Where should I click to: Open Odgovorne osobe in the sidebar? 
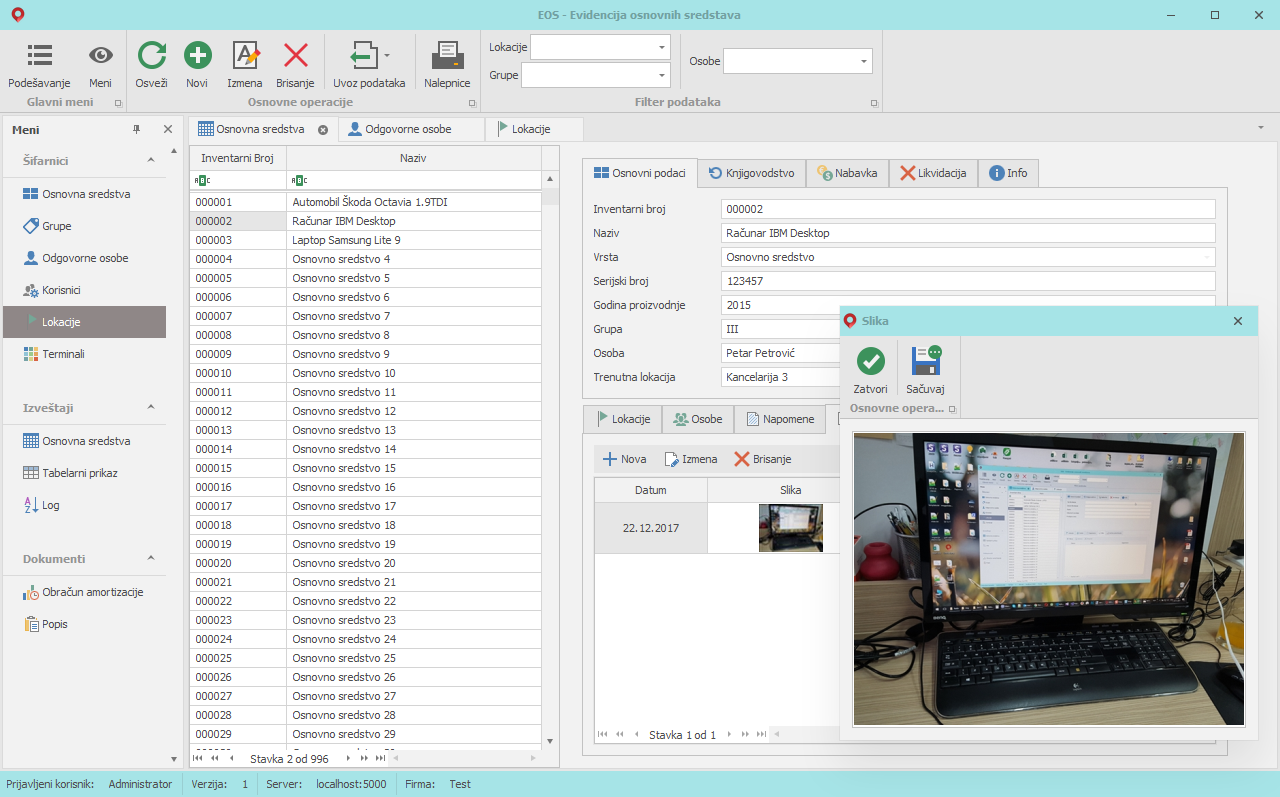84,258
